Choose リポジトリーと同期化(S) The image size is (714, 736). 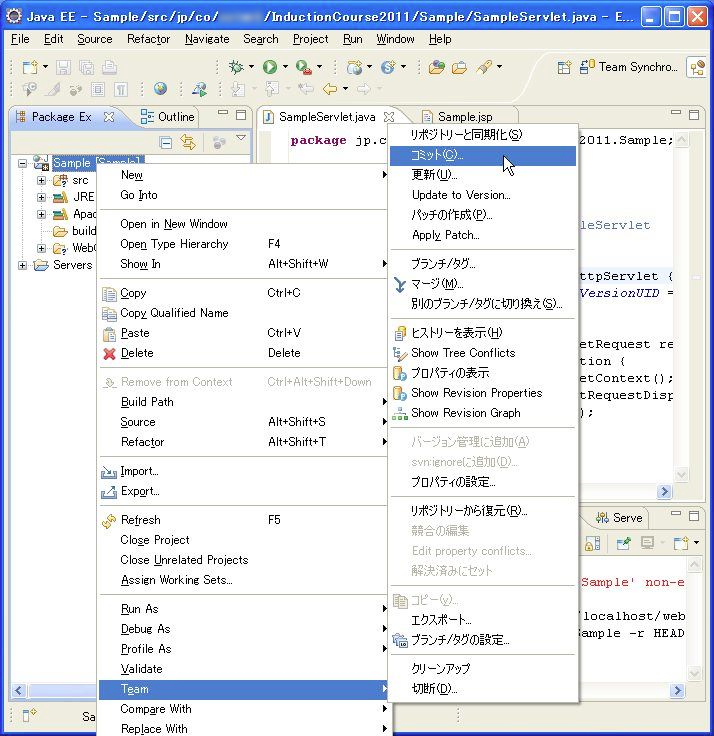point(483,135)
